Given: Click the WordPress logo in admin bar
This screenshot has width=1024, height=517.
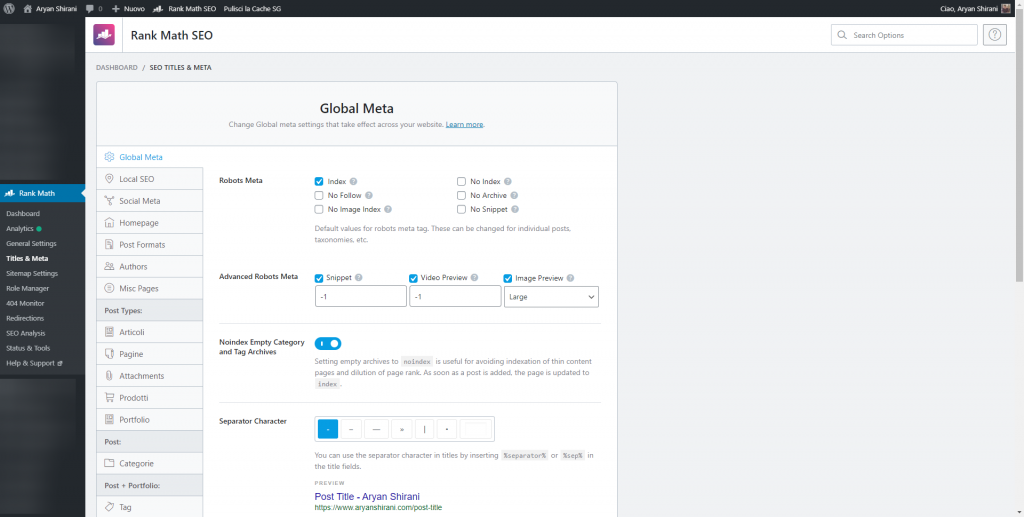Looking at the screenshot, I should [9, 8].
